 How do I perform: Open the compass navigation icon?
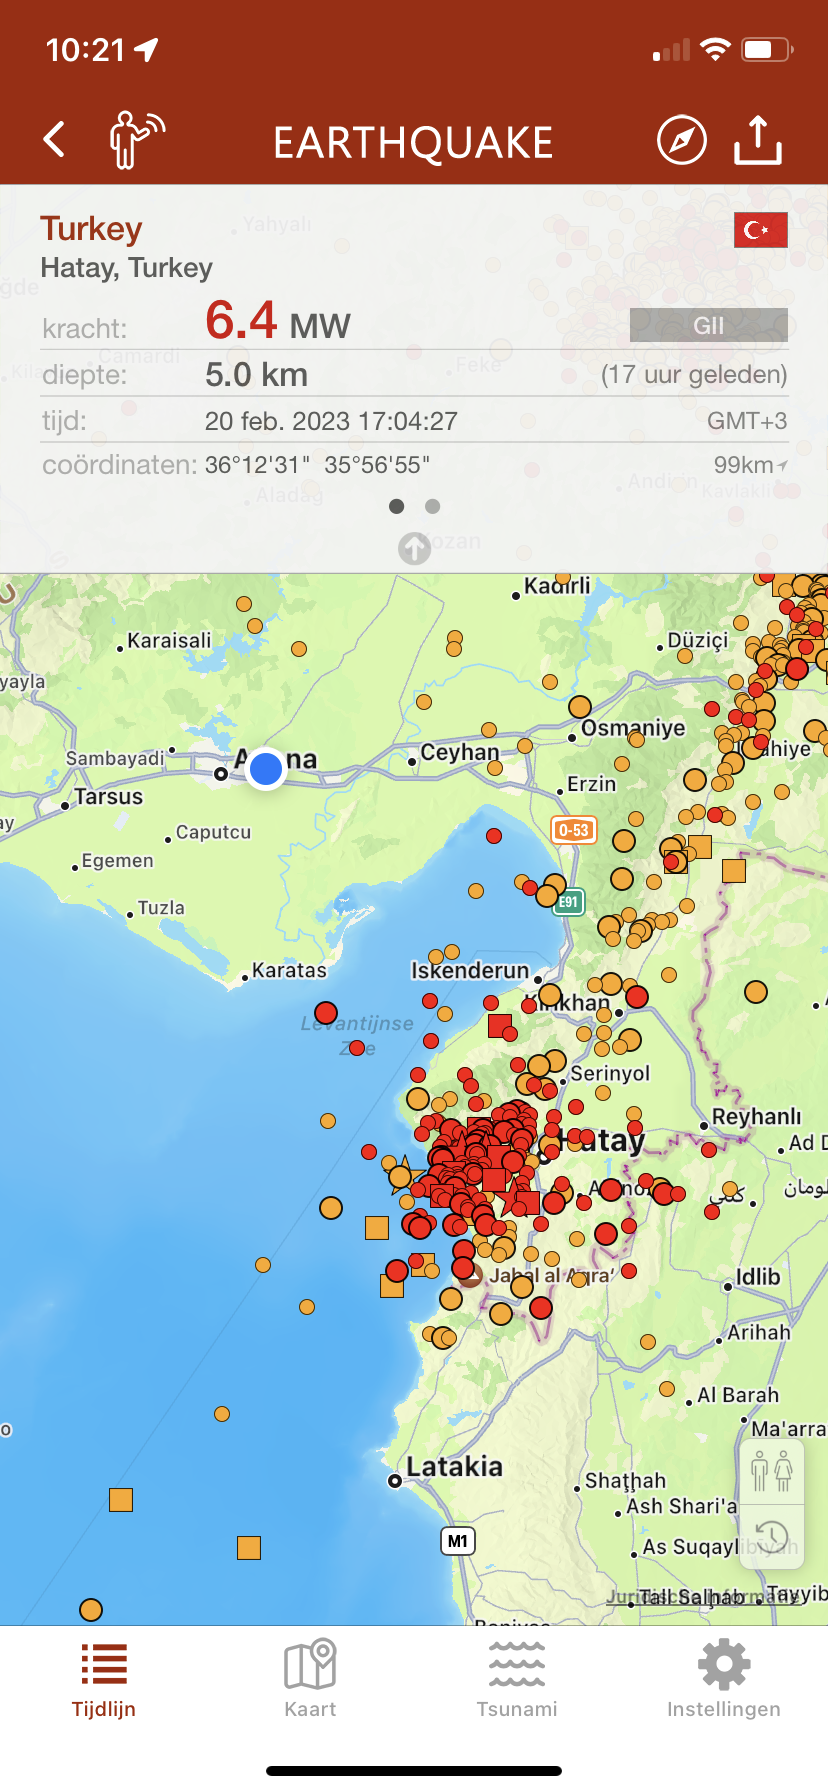[681, 140]
